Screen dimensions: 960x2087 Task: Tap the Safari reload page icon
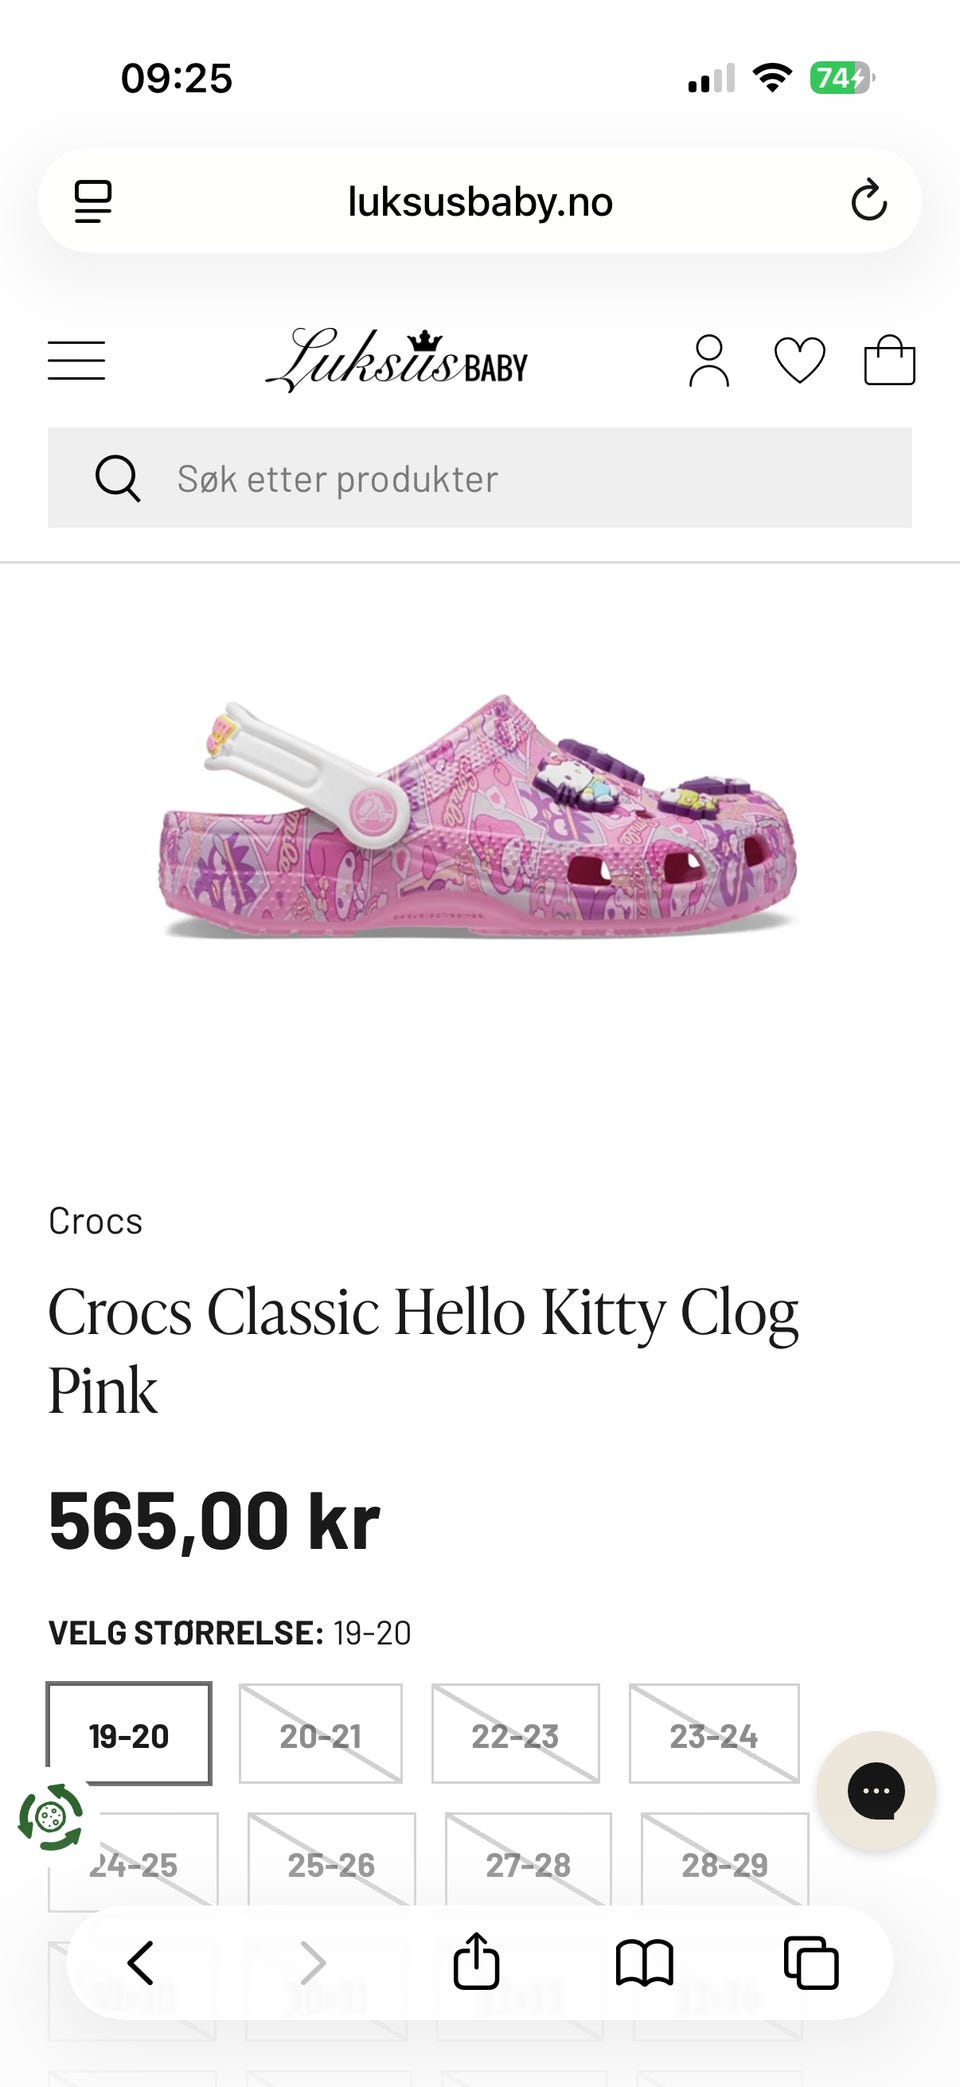869,200
